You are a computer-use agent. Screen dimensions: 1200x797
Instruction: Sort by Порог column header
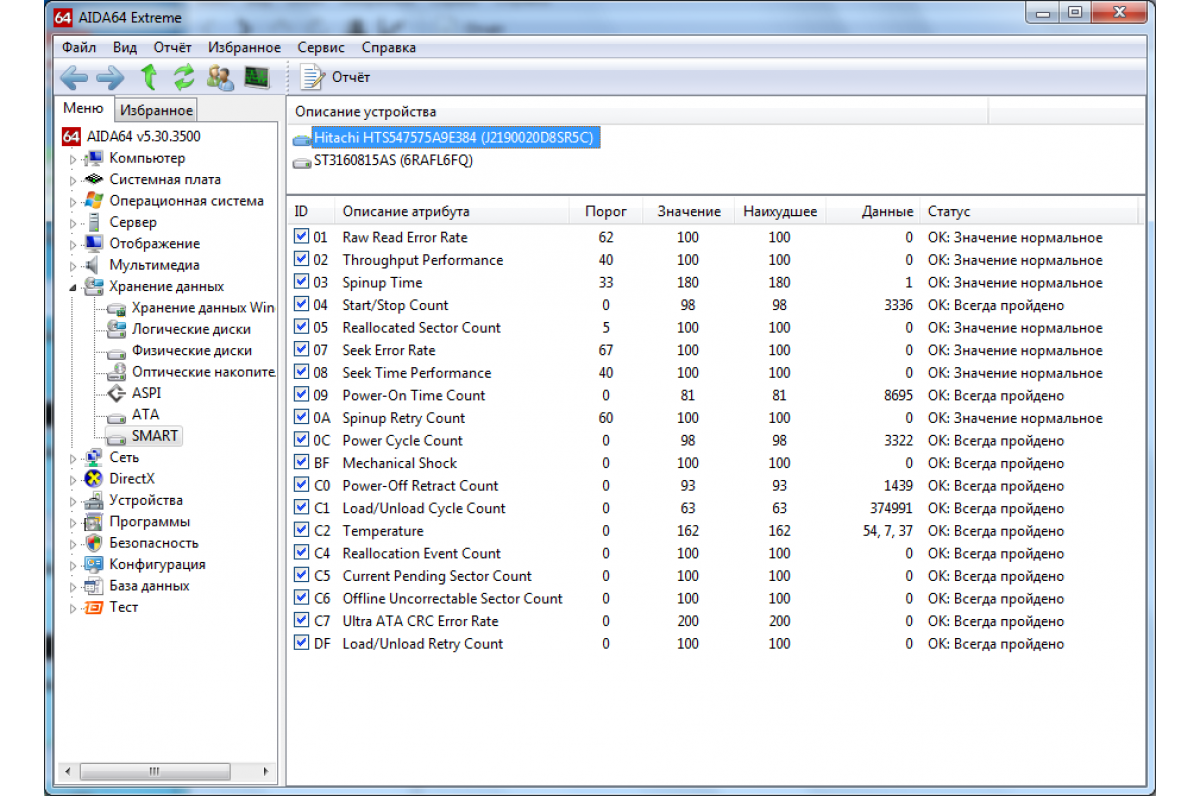tap(606, 212)
